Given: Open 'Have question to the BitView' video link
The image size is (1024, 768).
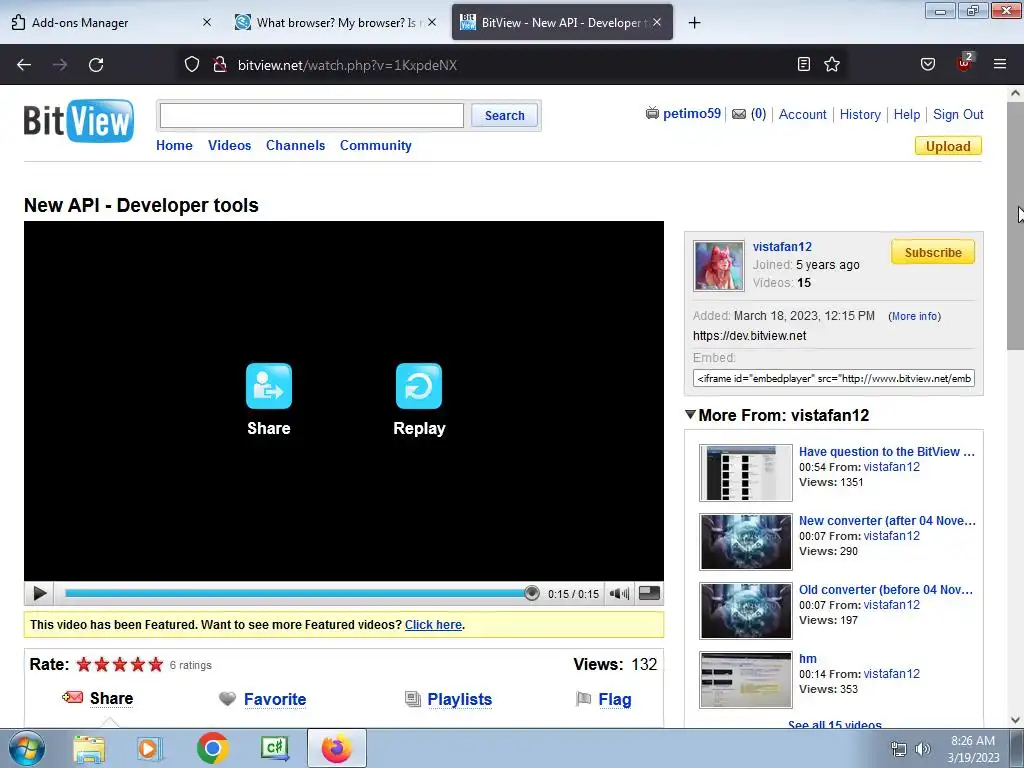Looking at the screenshot, I should click(886, 452).
